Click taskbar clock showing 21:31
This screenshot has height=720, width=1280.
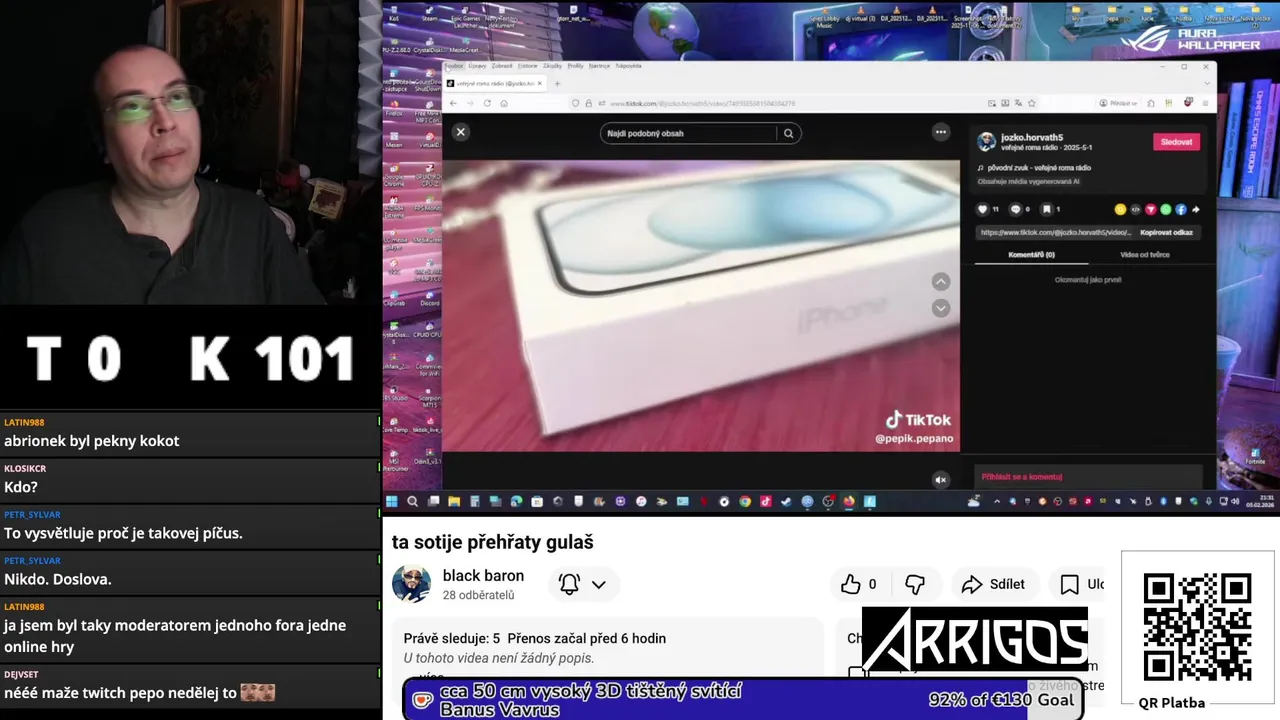pyautogui.click(x=1260, y=501)
